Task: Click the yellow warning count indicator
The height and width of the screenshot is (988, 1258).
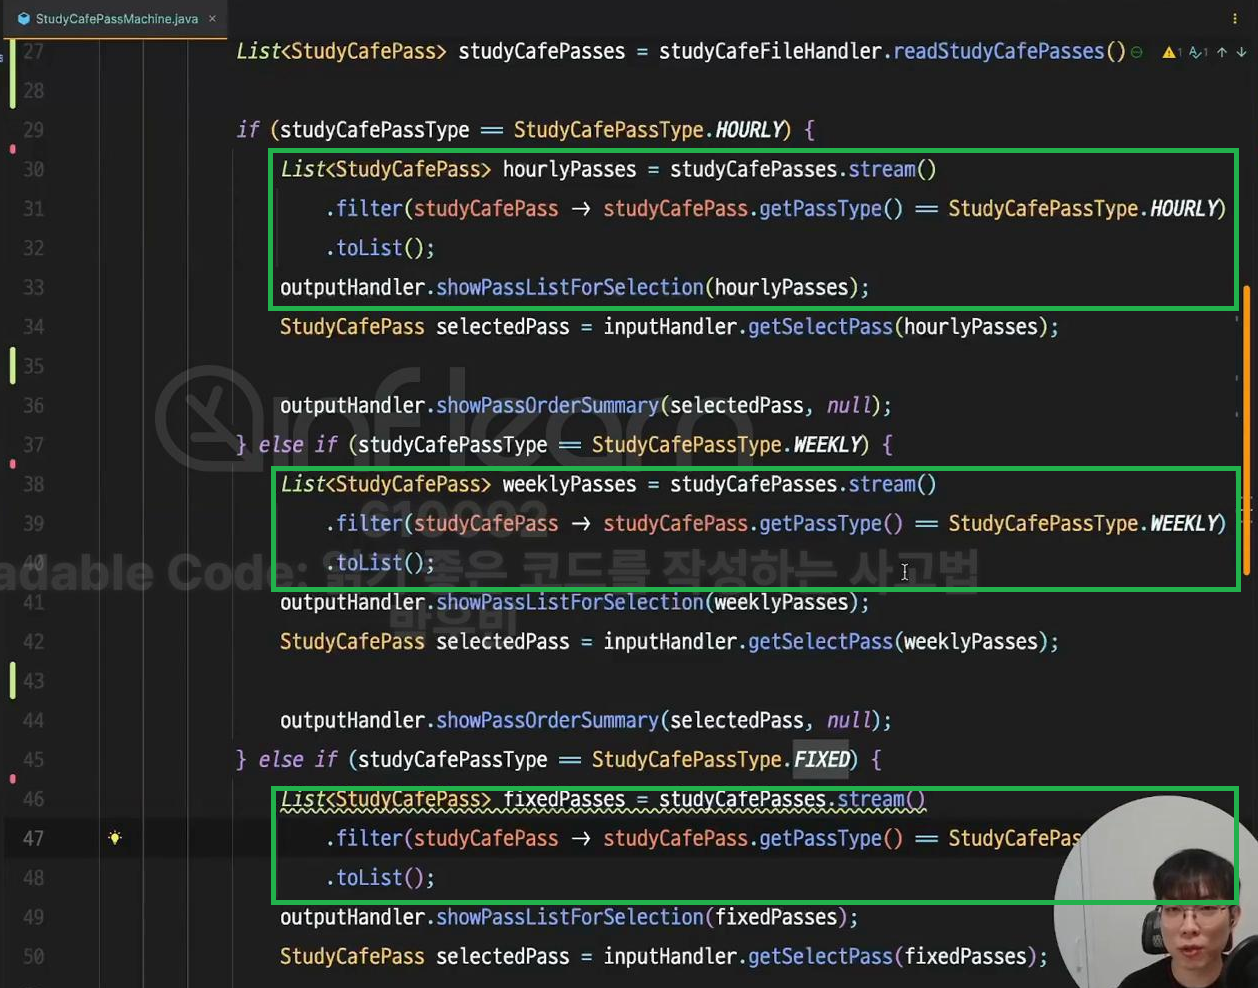Action: coord(1171,52)
